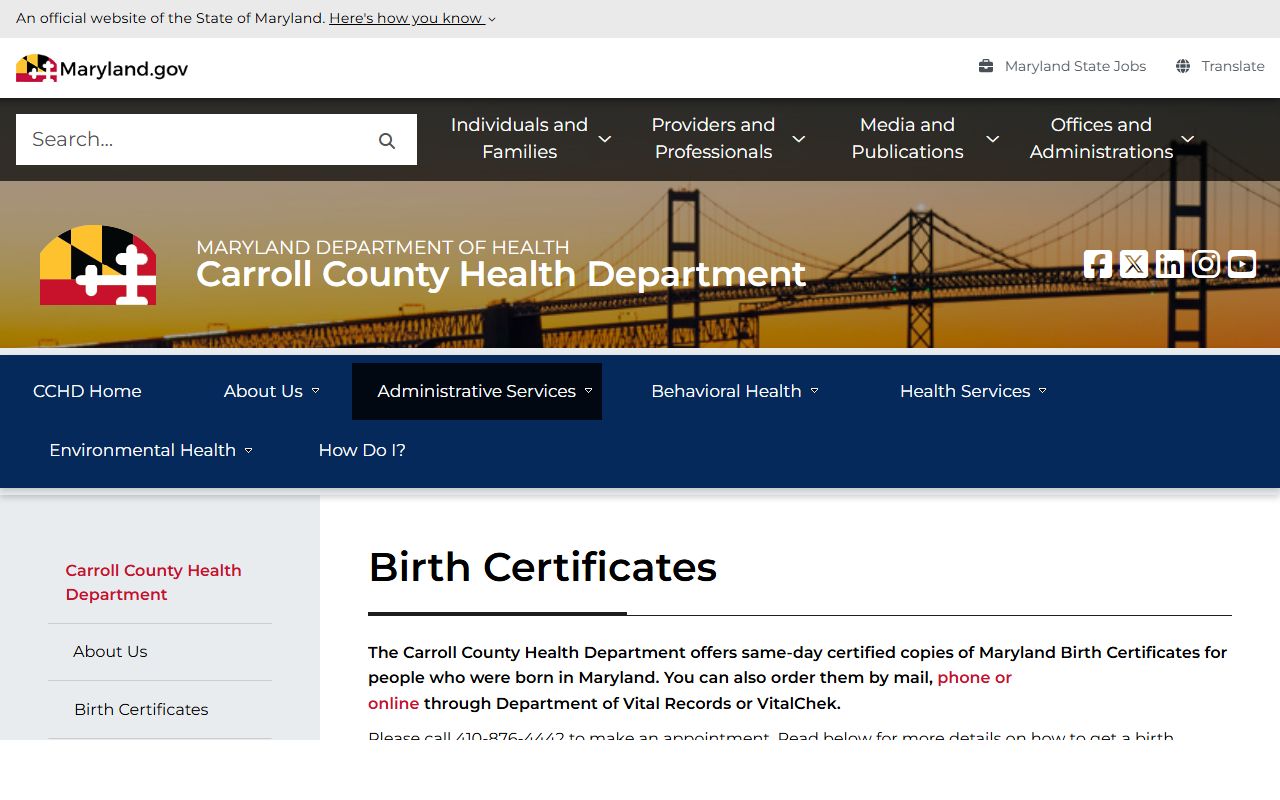The width and height of the screenshot is (1280, 800).
Task: Open the YouTube social icon
Action: point(1242,264)
